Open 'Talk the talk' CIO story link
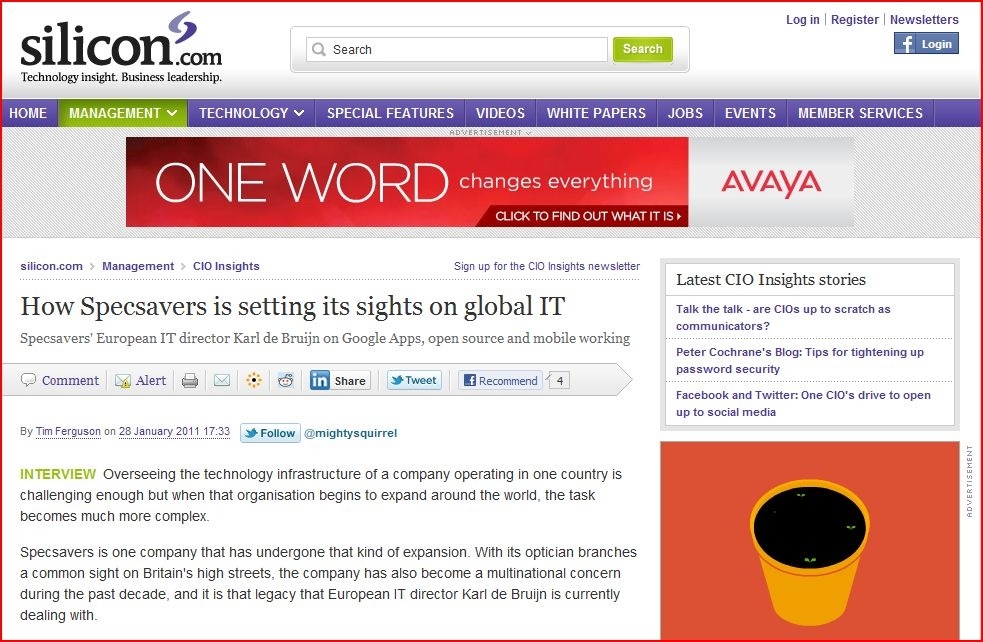 [783, 317]
